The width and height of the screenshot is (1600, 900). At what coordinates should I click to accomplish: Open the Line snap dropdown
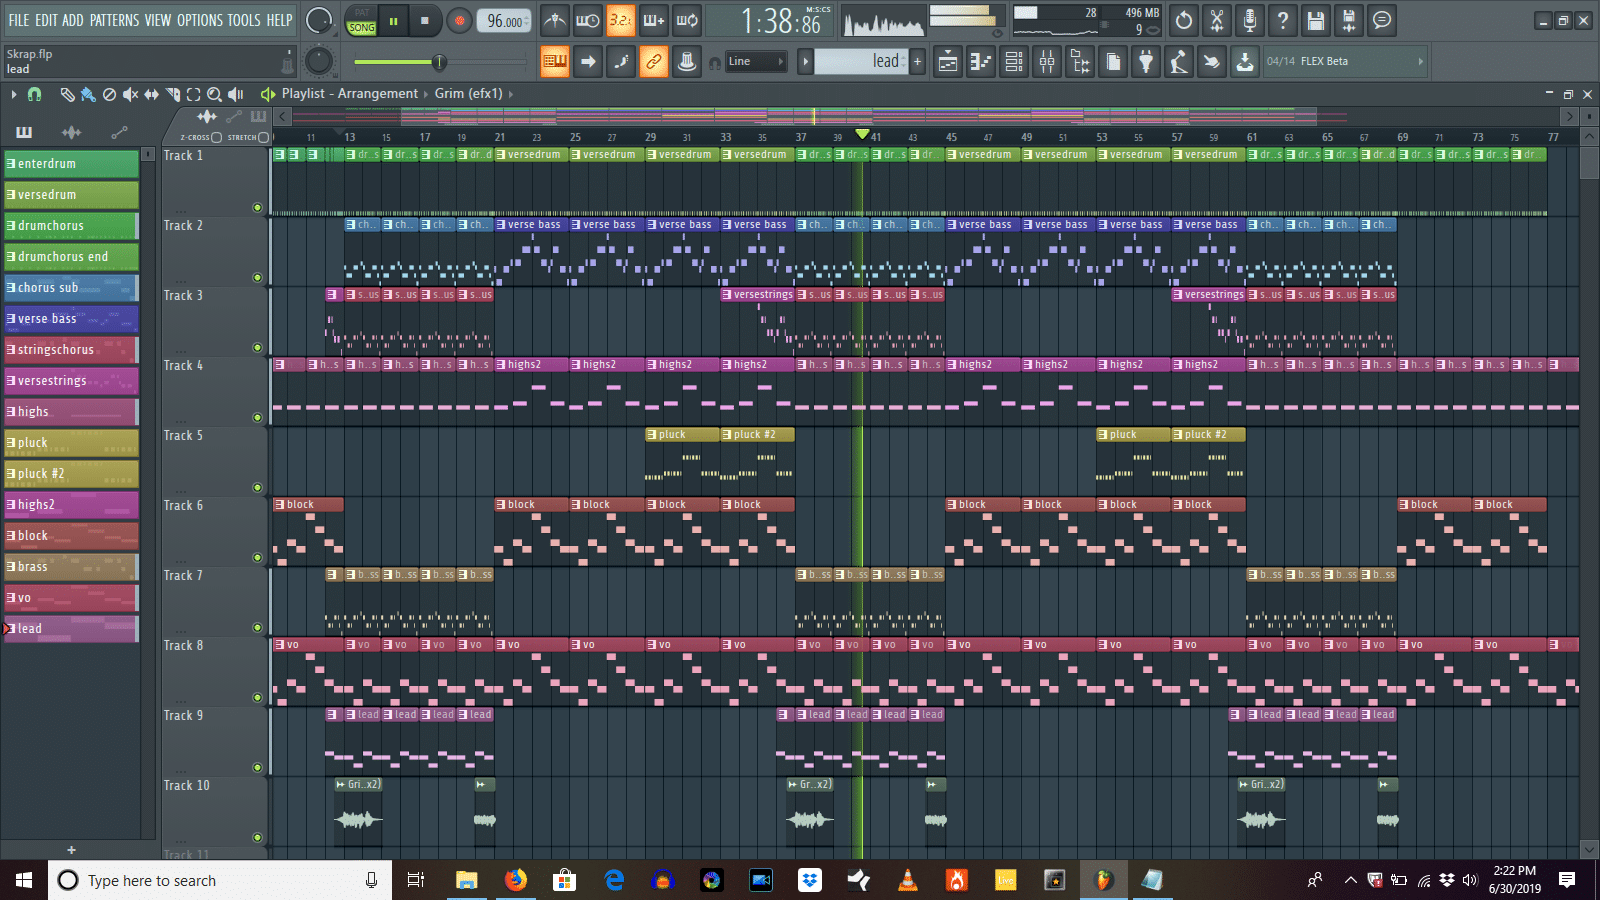755,62
